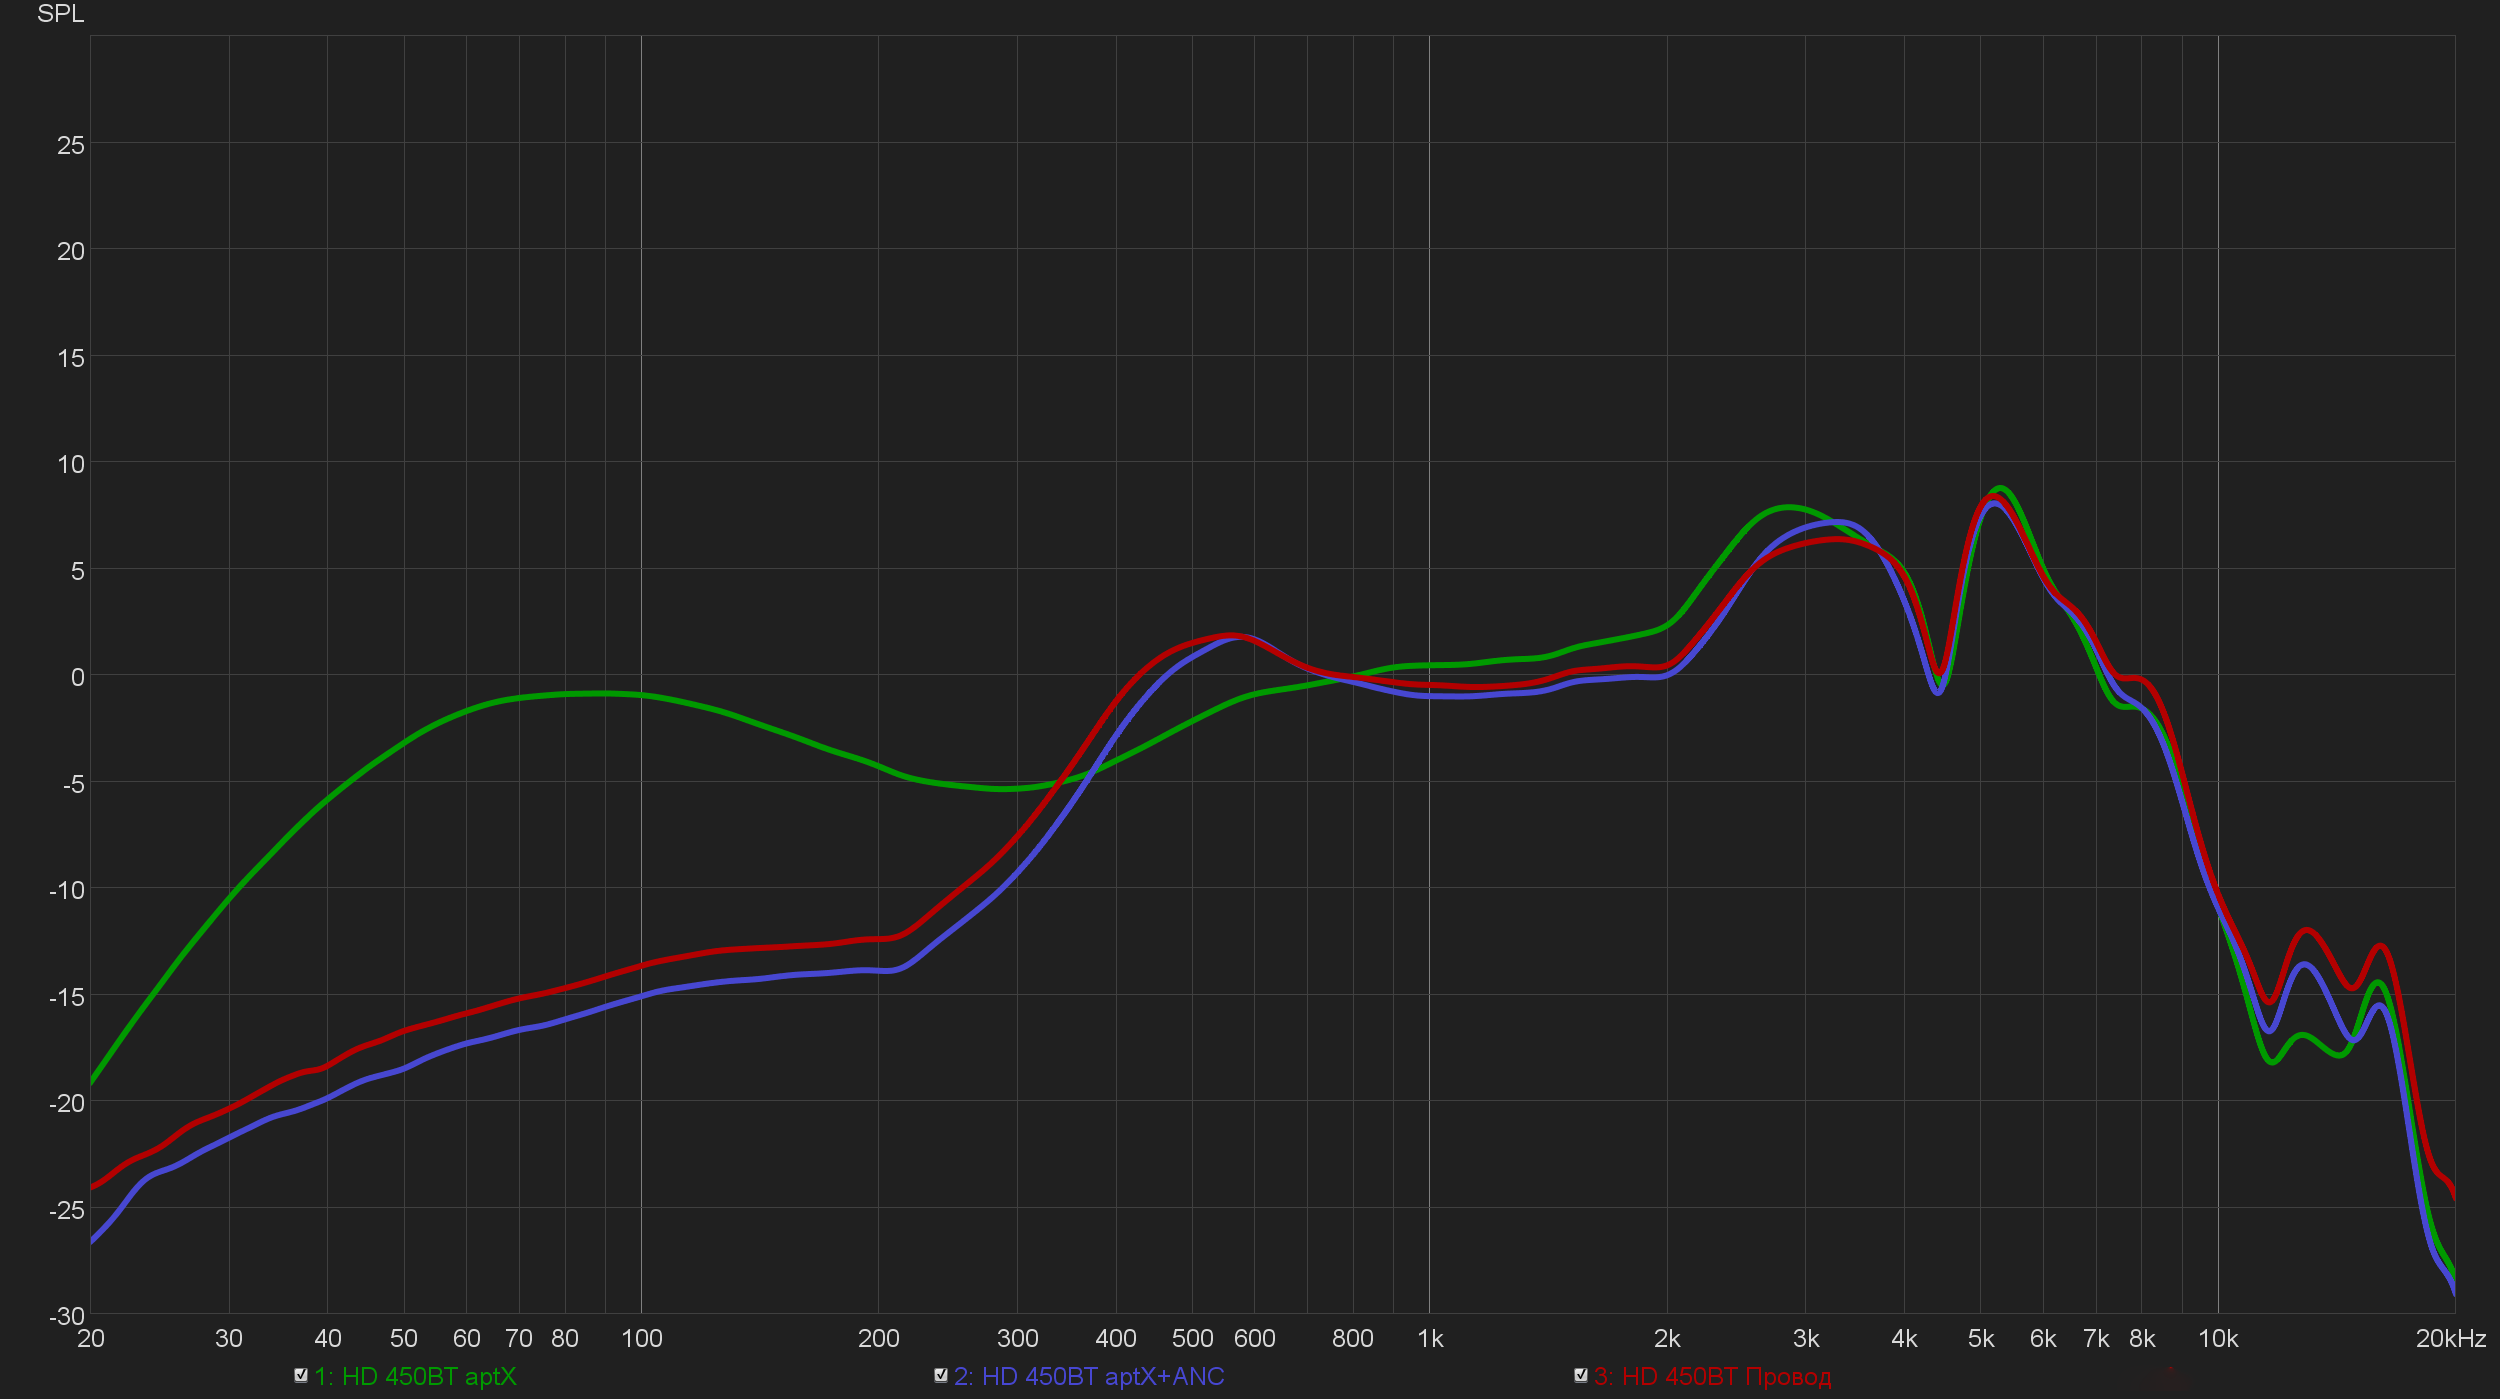Click the 1k frequency axis label
Image resolution: width=2500 pixels, height=1399 pixels.
tap(1430, 1339)
